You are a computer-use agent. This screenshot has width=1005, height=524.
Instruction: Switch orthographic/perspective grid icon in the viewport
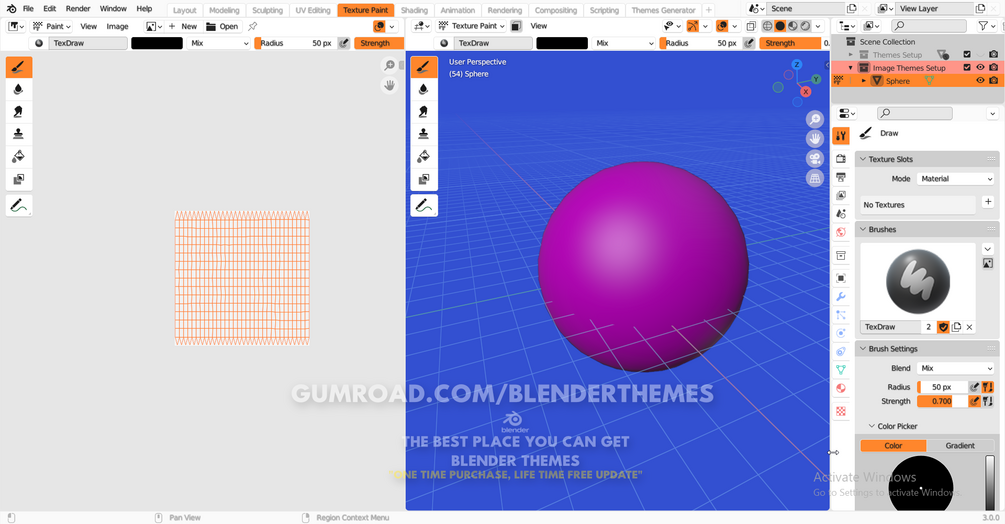coord(815,179)
